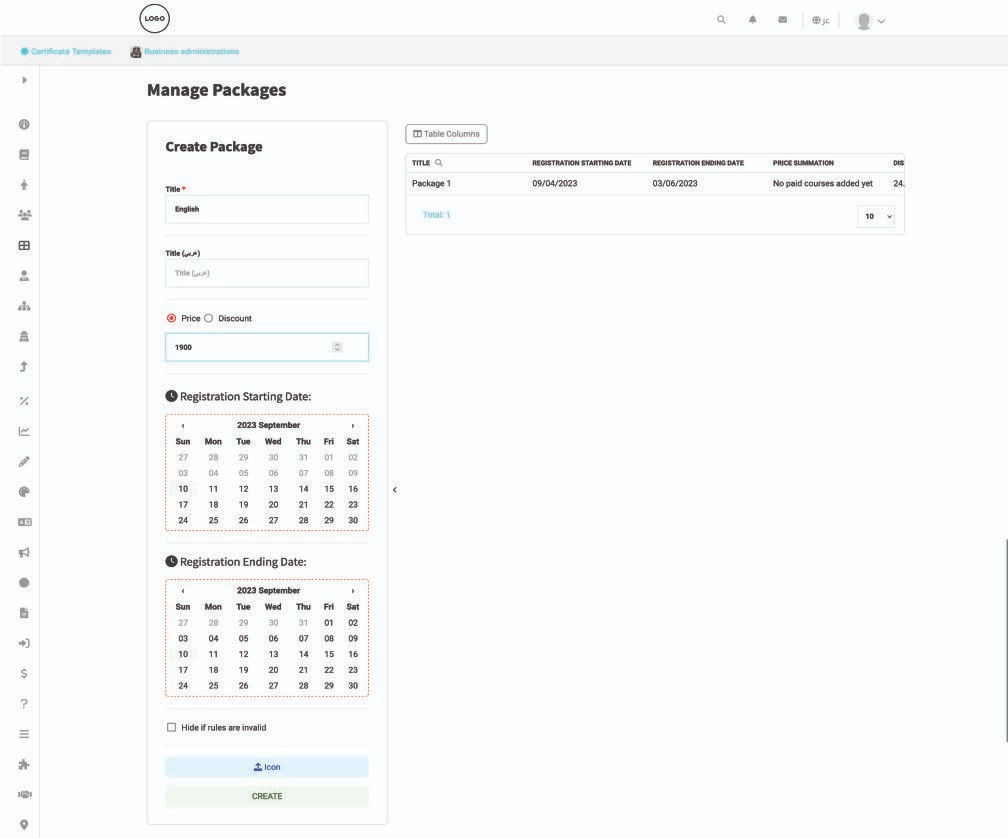Screen dimensions: 1008x838
Task: Go to next month in ending date calendar
Action: [x=352, y=591]
